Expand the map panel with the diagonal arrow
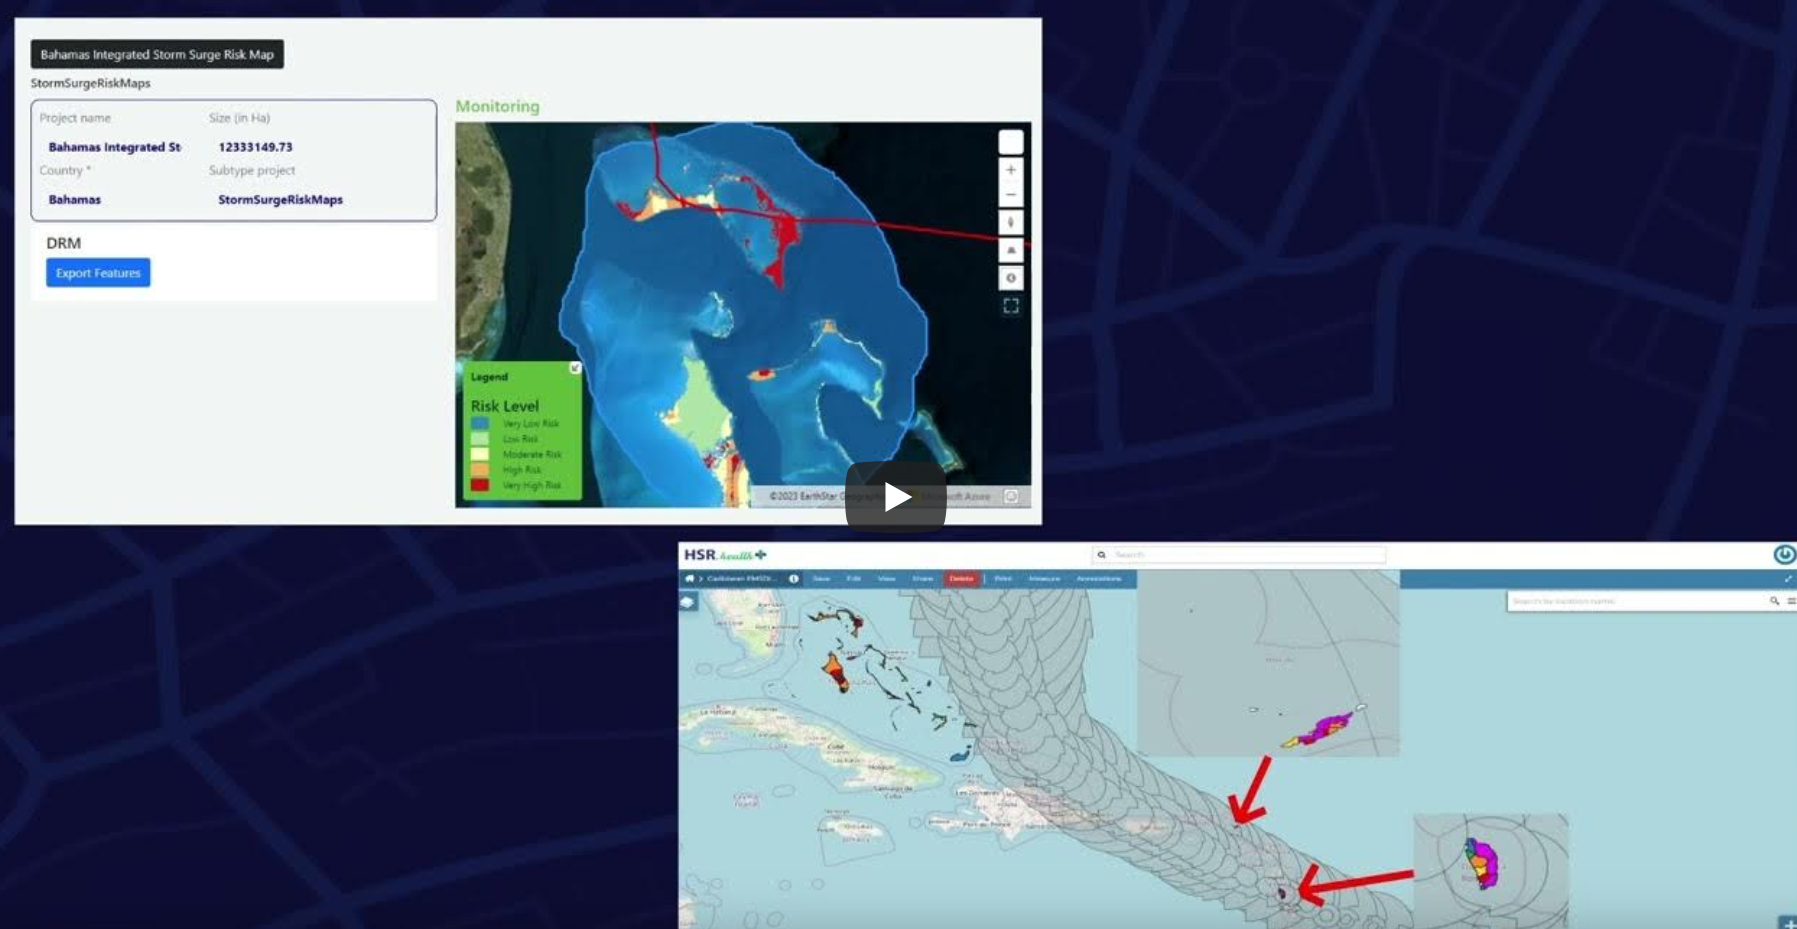Viewport: 1797px width, 929px height. pos(1789,577)
